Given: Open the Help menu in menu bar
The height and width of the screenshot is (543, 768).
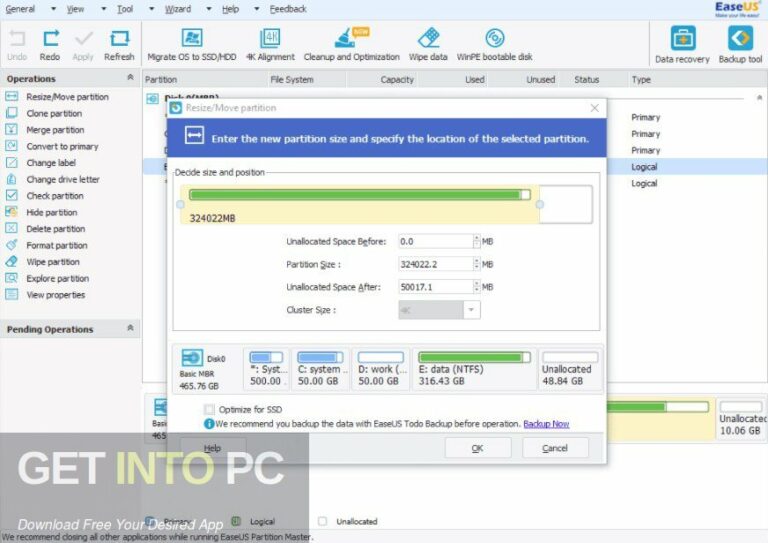Looking at the screenshot, I should coord(230,9).
